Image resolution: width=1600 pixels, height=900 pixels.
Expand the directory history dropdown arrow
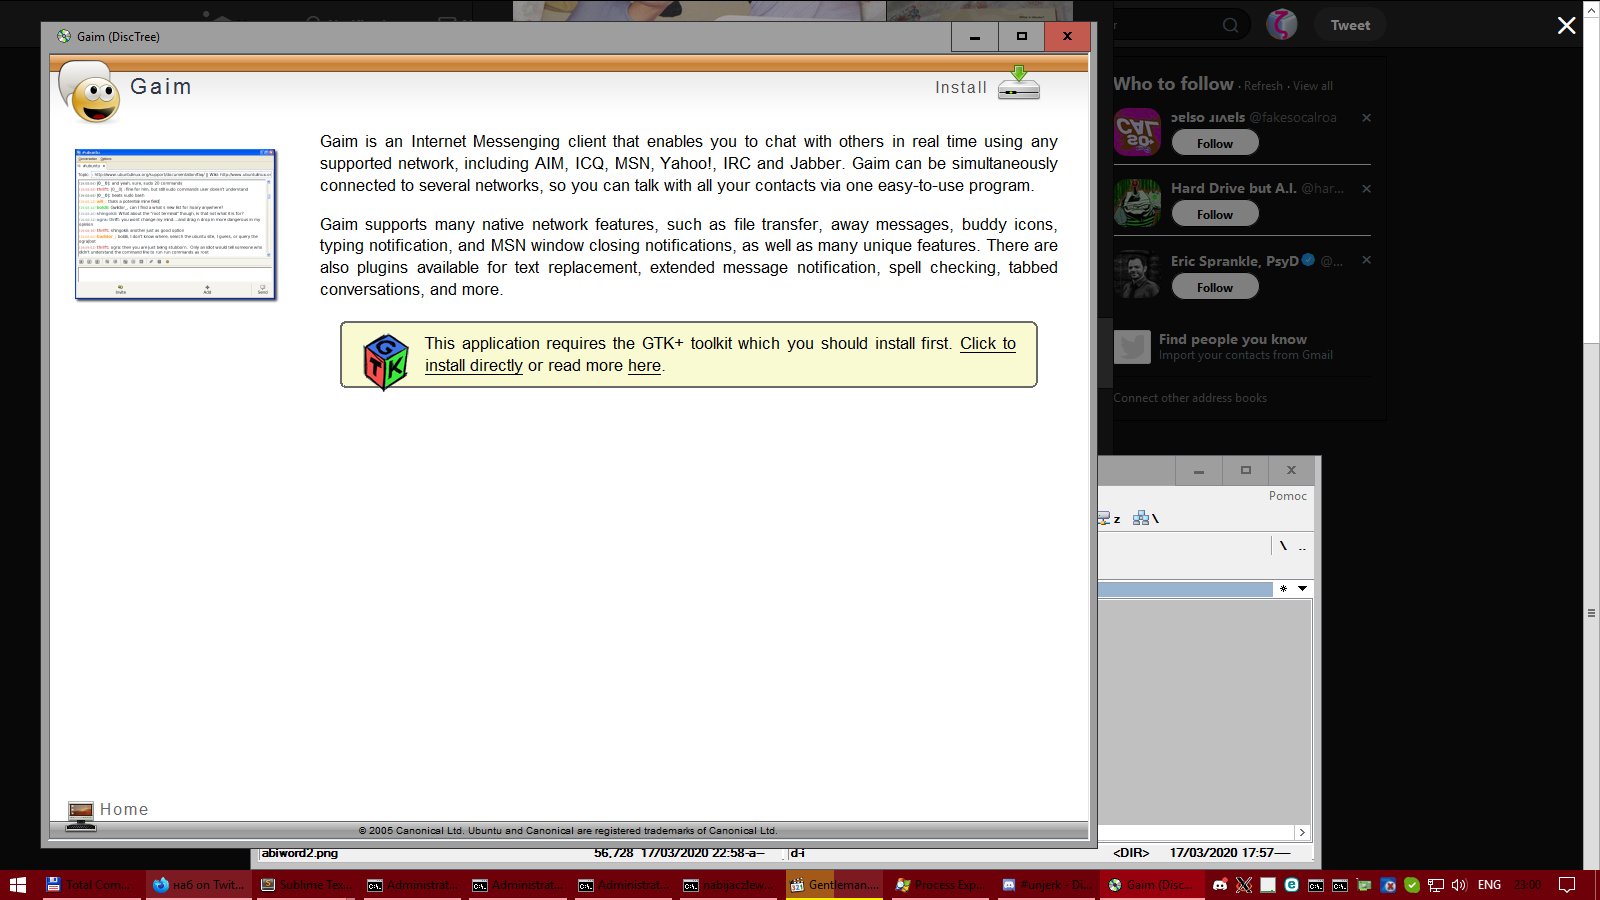point(1302,589)
